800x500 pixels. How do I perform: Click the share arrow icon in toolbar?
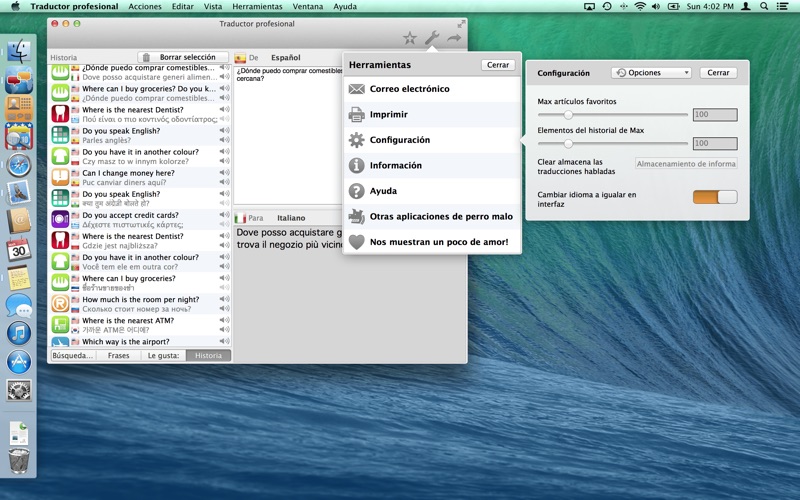(x=454, y=39)
